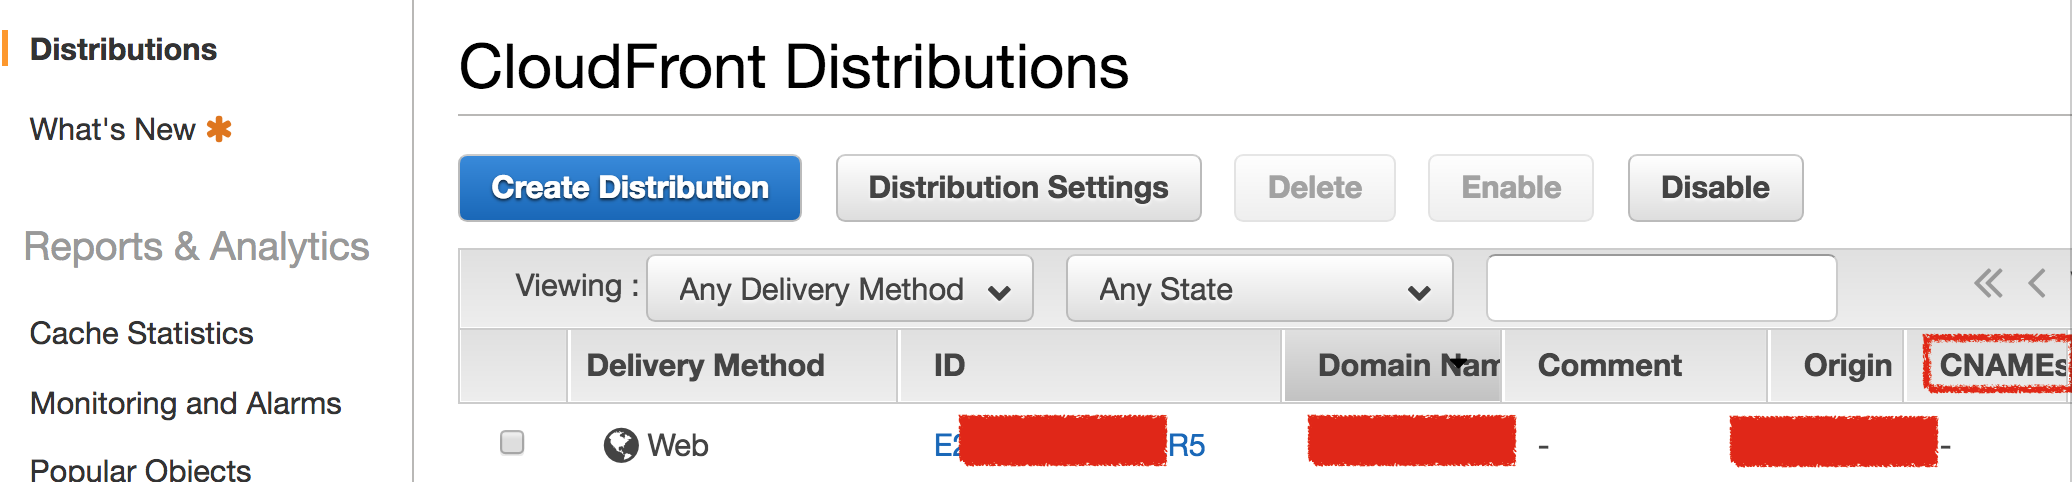This screenshot has height=482, width=2072.
Task: Go to first page using double chevron
Action: pos(1988,284)
